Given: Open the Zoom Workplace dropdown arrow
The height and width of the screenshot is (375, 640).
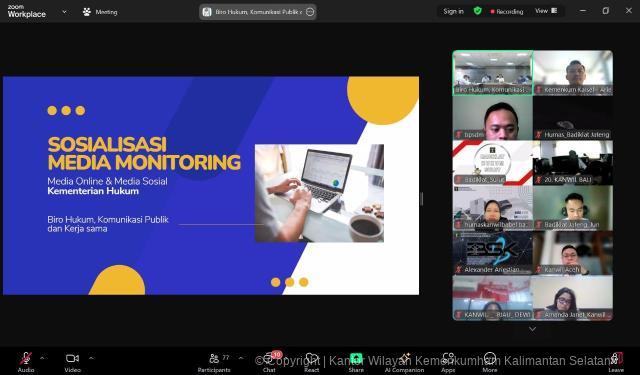Looking at the screenshot, I should pos(64,12).
